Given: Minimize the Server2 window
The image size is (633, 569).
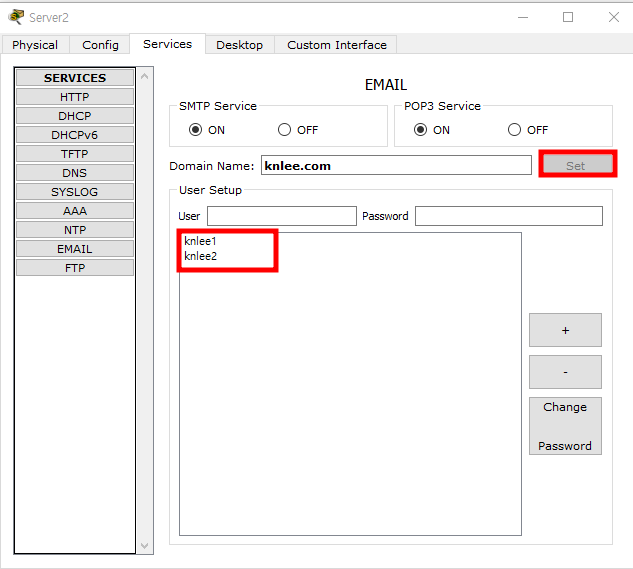Looking at the screenshot, I should pos(523,17).
